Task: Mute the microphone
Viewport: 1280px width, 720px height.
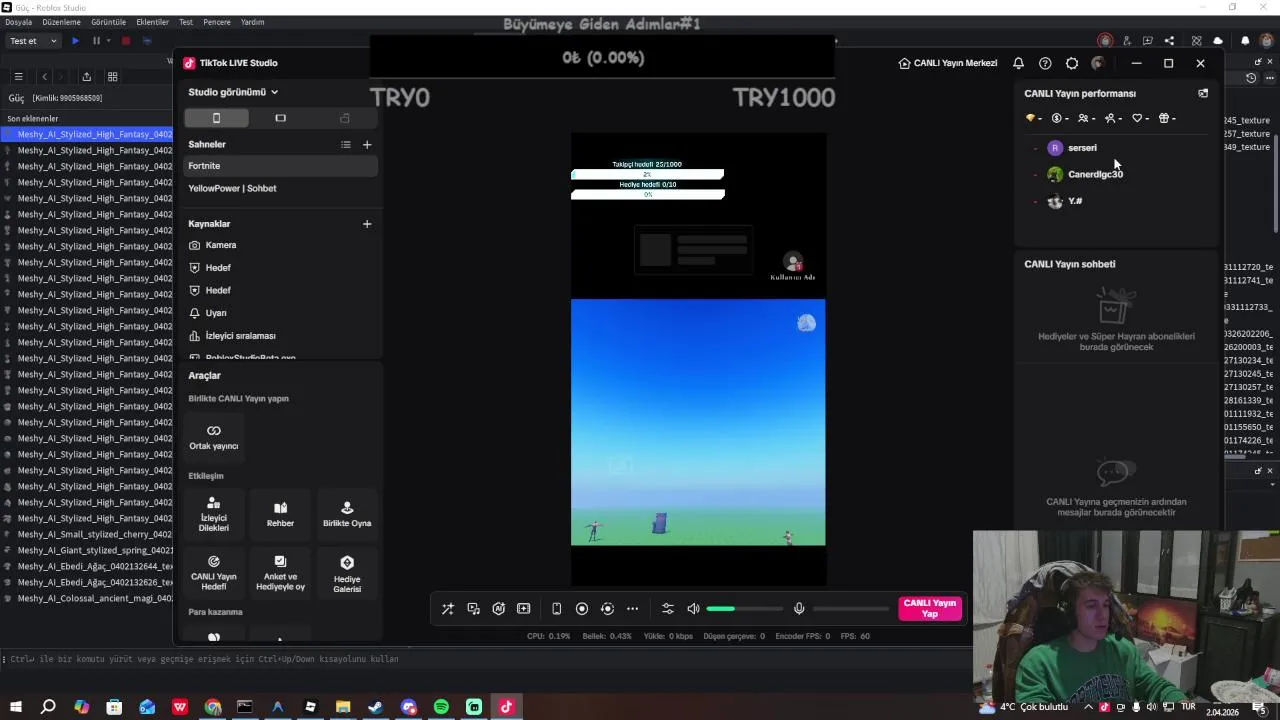Action: (x=799, y=609)
